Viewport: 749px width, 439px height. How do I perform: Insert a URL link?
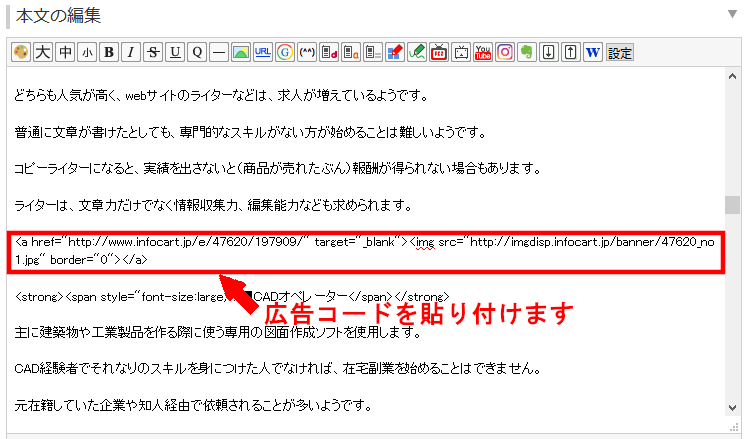263,52
